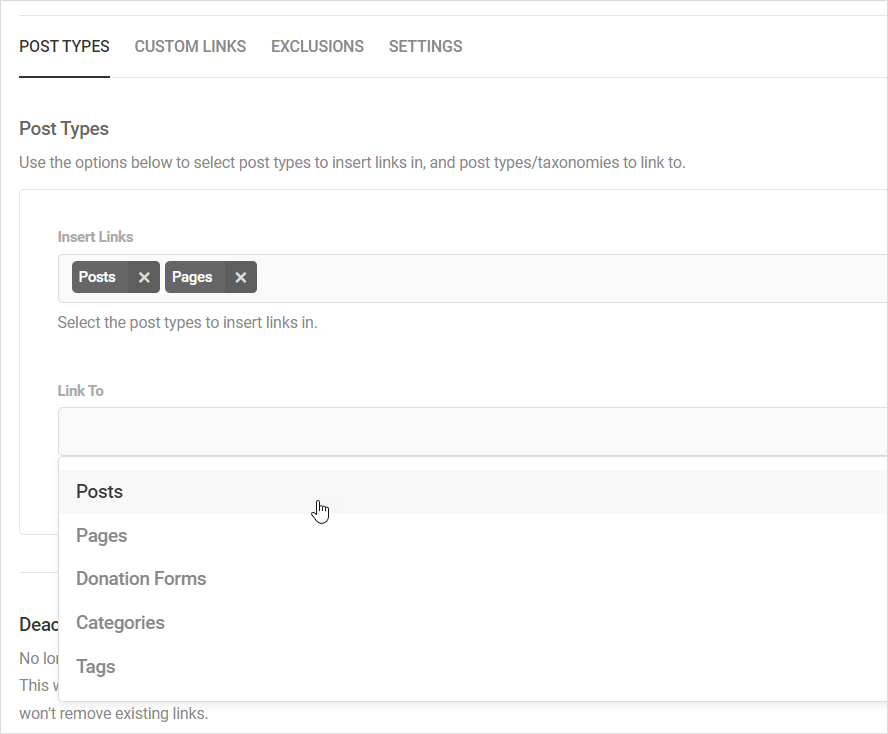Click the Posts chip in Insert Links

point(97,277)
